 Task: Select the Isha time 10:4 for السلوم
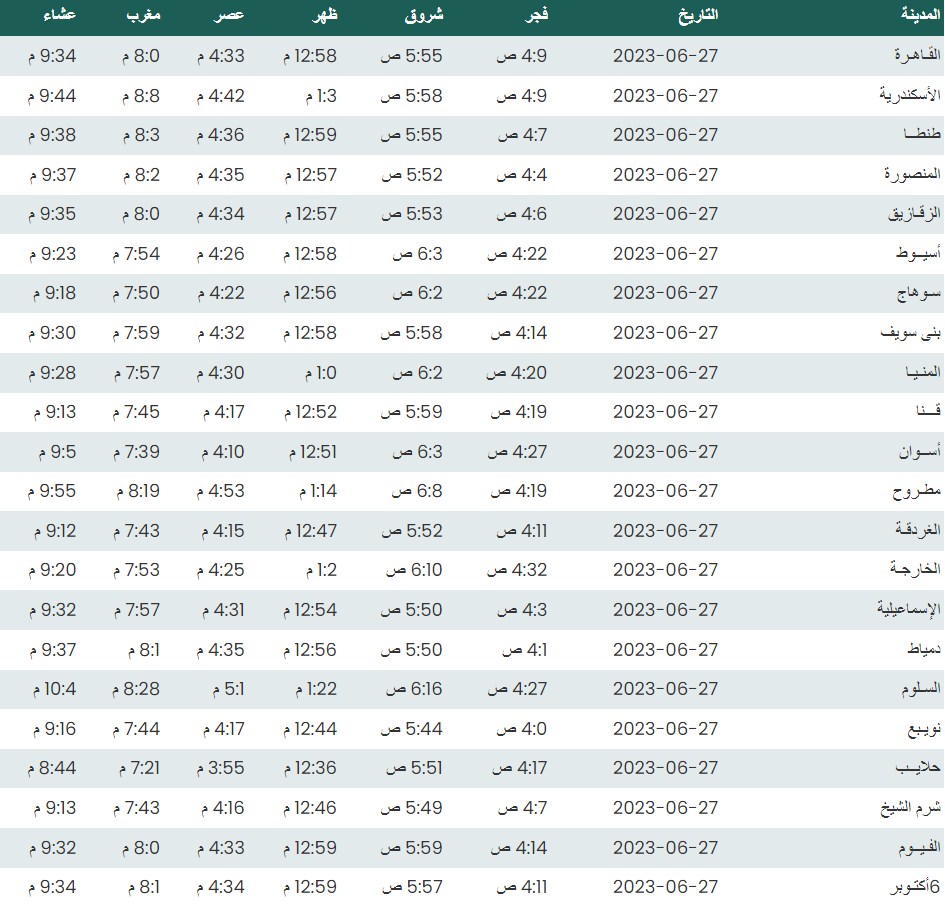click(x=53, y=689)
